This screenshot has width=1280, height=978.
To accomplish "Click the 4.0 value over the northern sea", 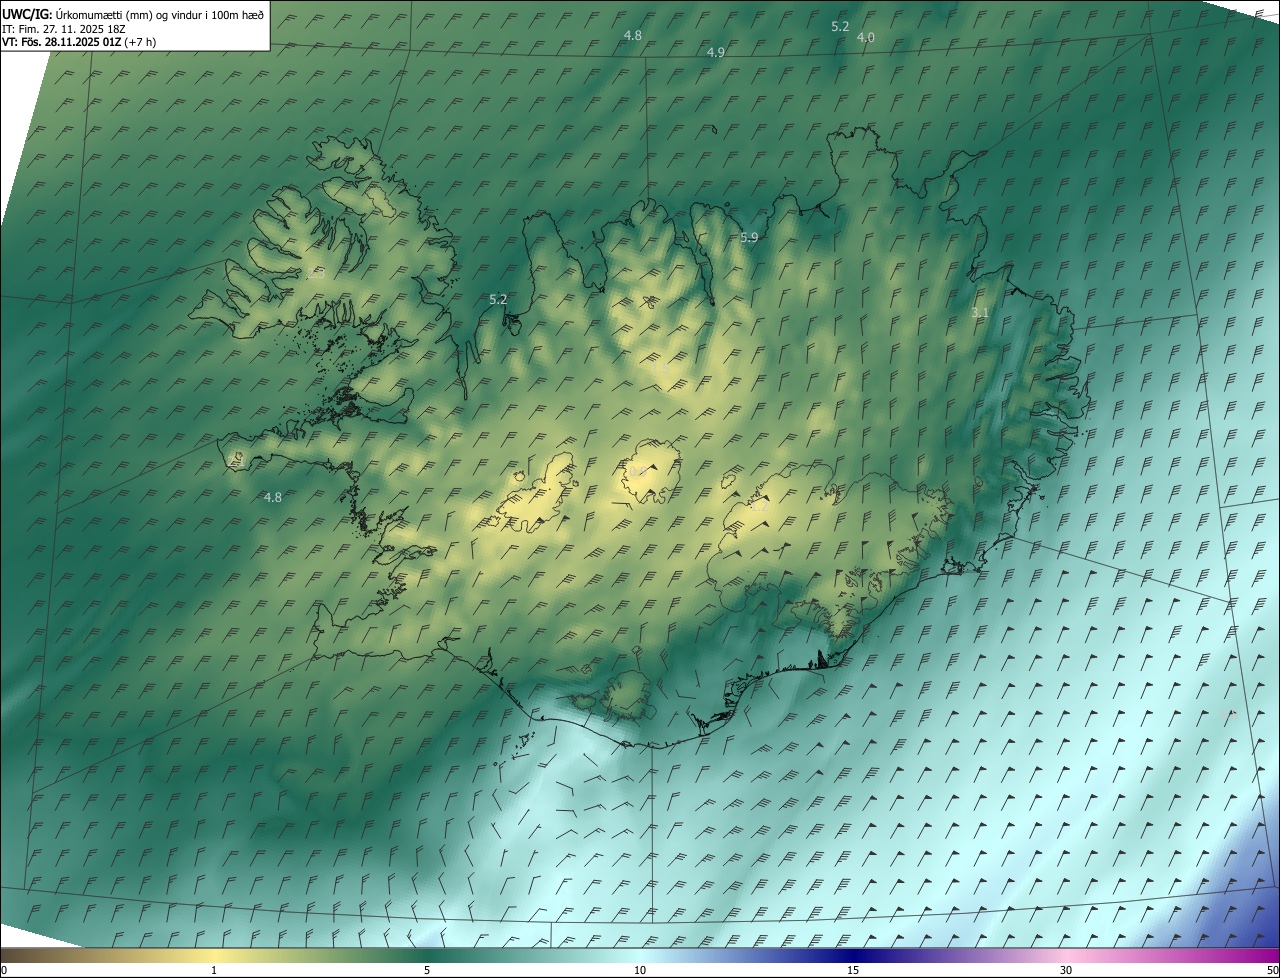I will click(x=866, y=37).
